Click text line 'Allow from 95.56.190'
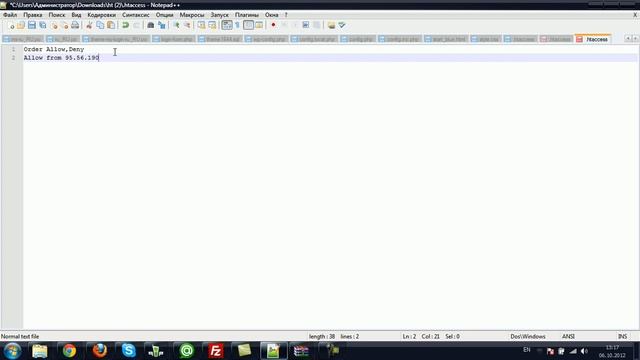This screenshot has height=360, width=640. coord(61,58)
